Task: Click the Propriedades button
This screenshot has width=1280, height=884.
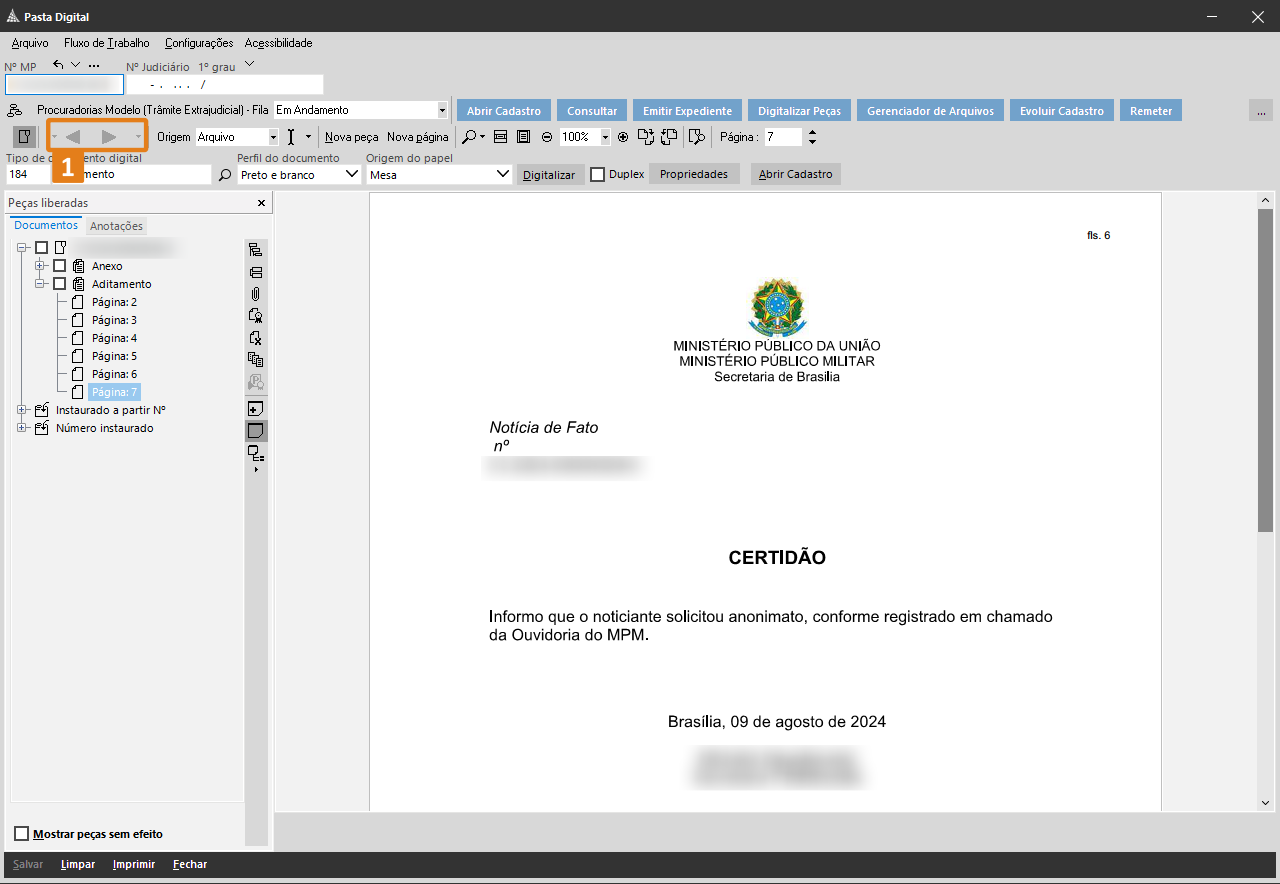Action: click(694, 174)
